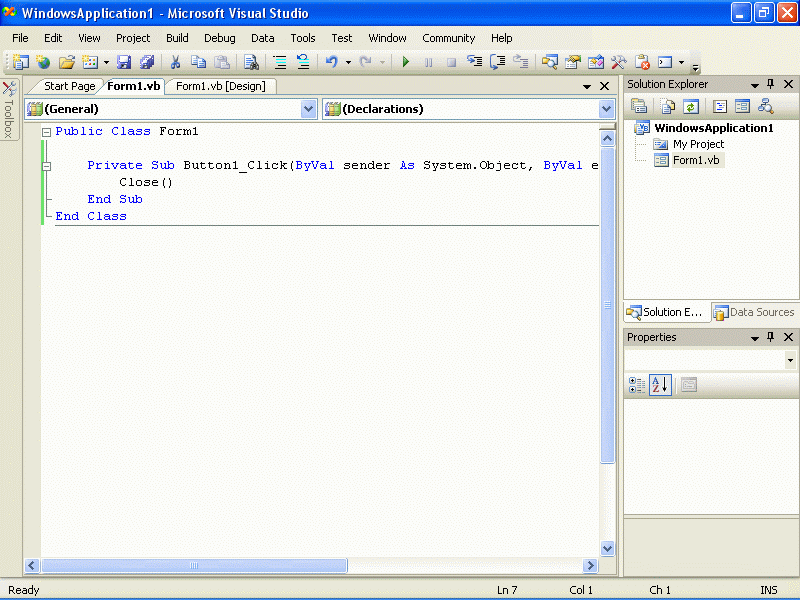Open the Error List toolbar icon
800x600 pixels.
[642, 62]
